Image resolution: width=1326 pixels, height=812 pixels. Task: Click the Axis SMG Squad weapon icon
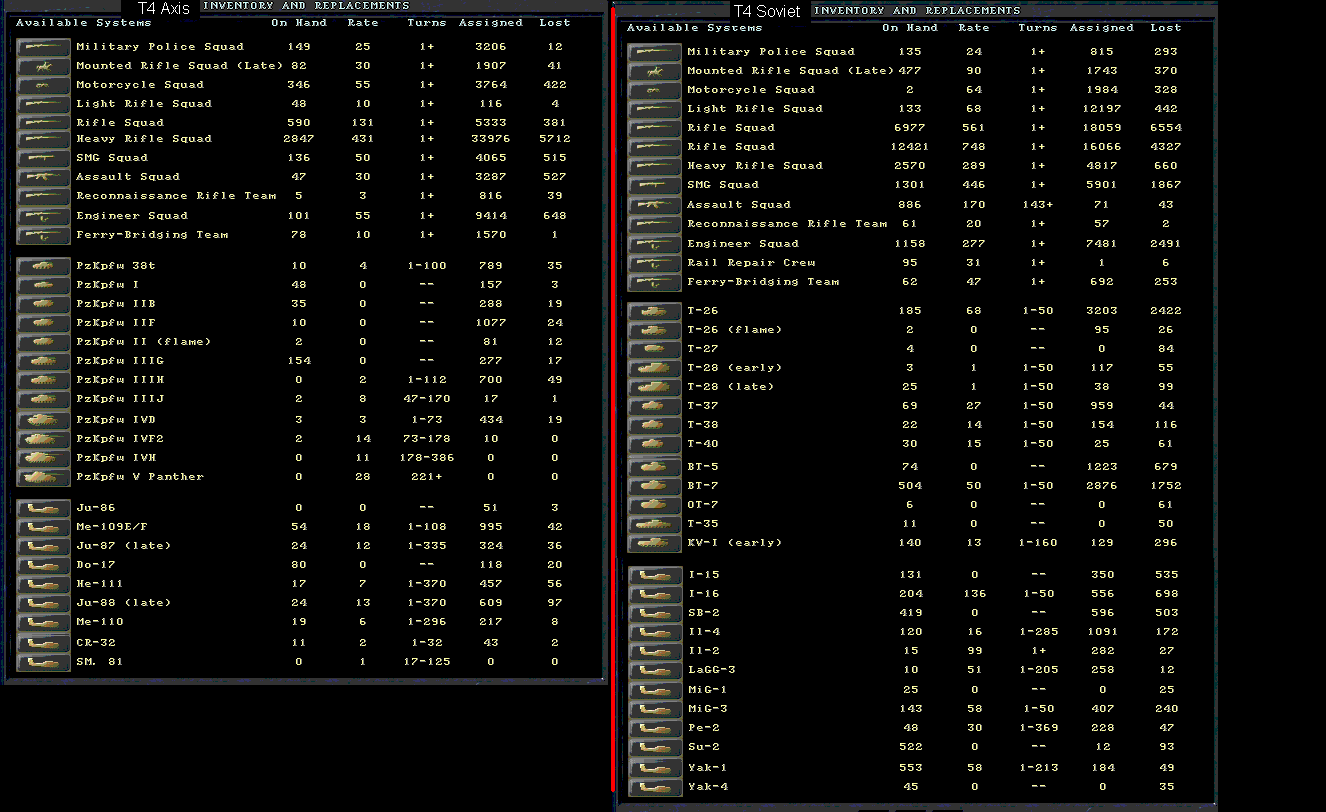[44, 158]
